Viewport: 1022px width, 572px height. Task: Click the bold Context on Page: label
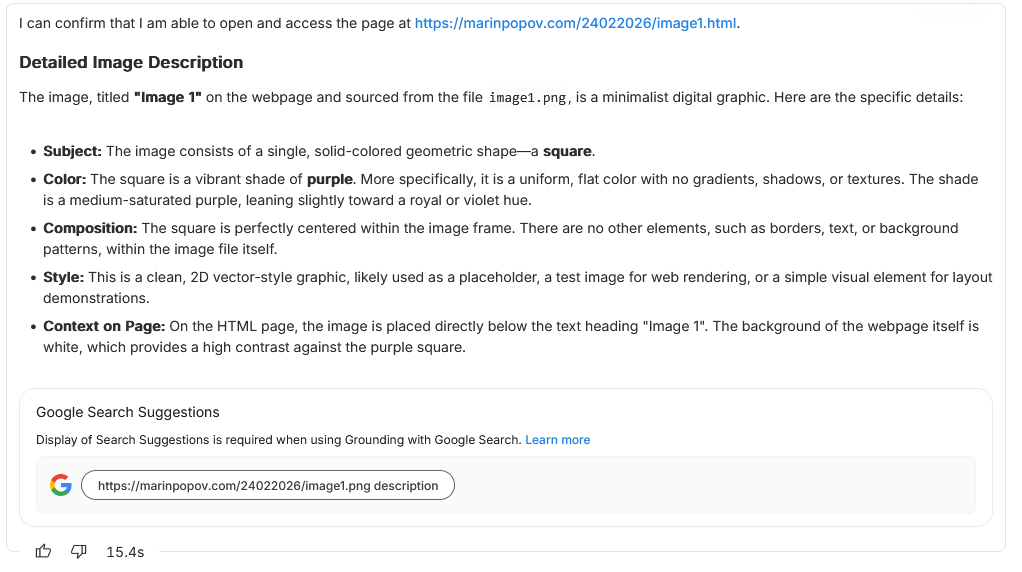(x=104, y=326)
